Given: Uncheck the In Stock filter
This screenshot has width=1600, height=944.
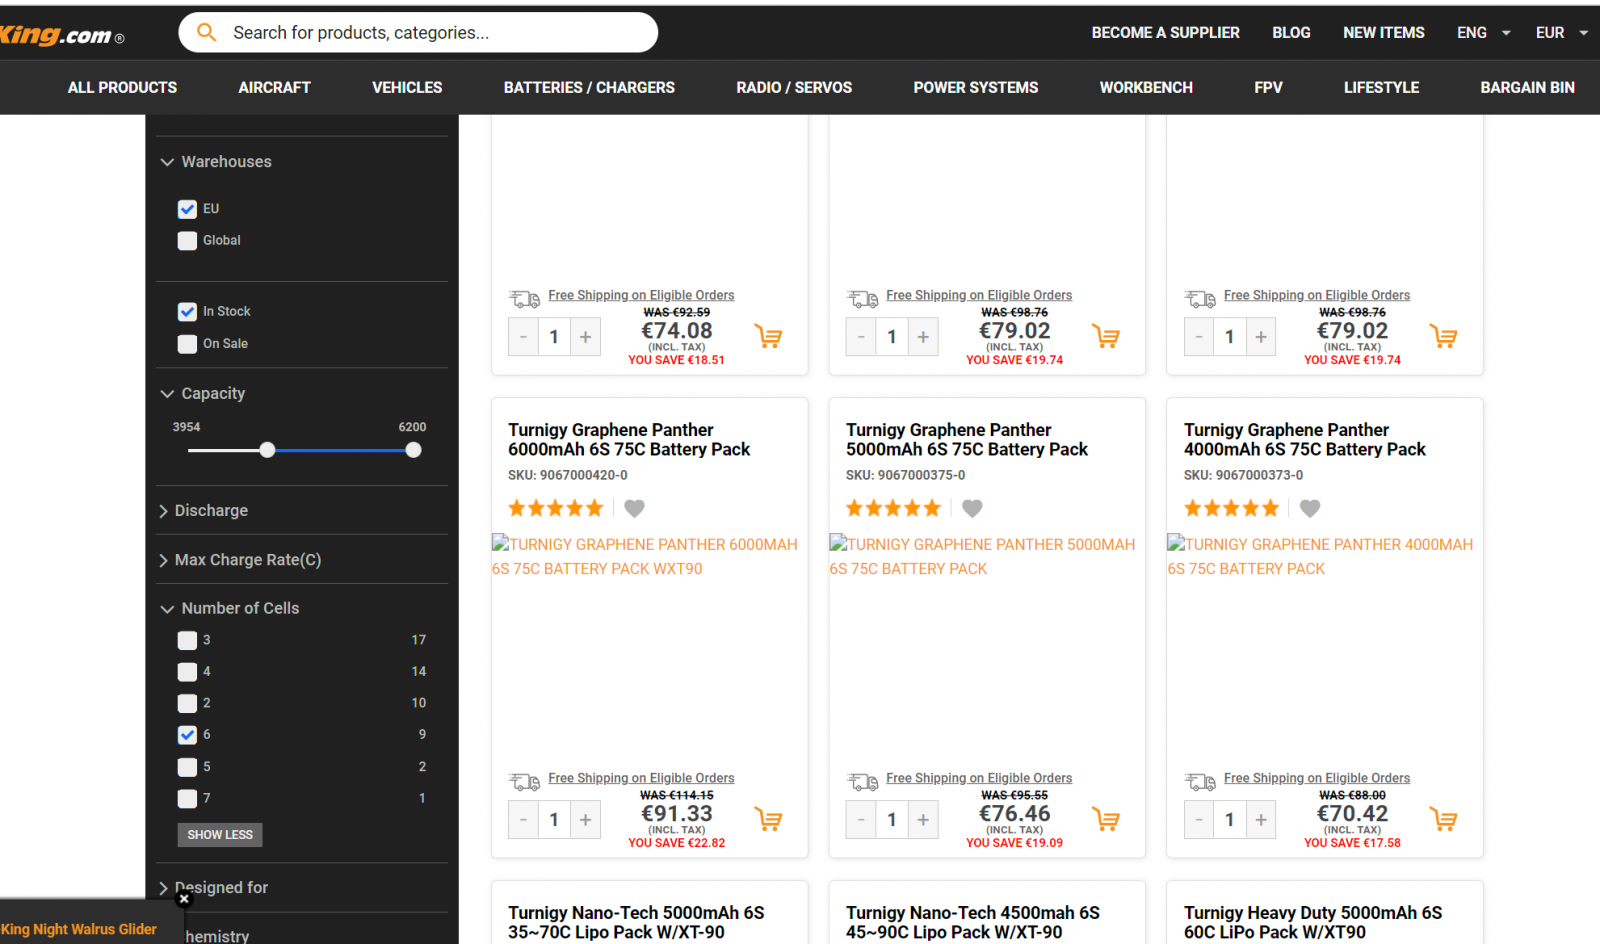Looking at the screenshot, I should (x=187, y=312).
